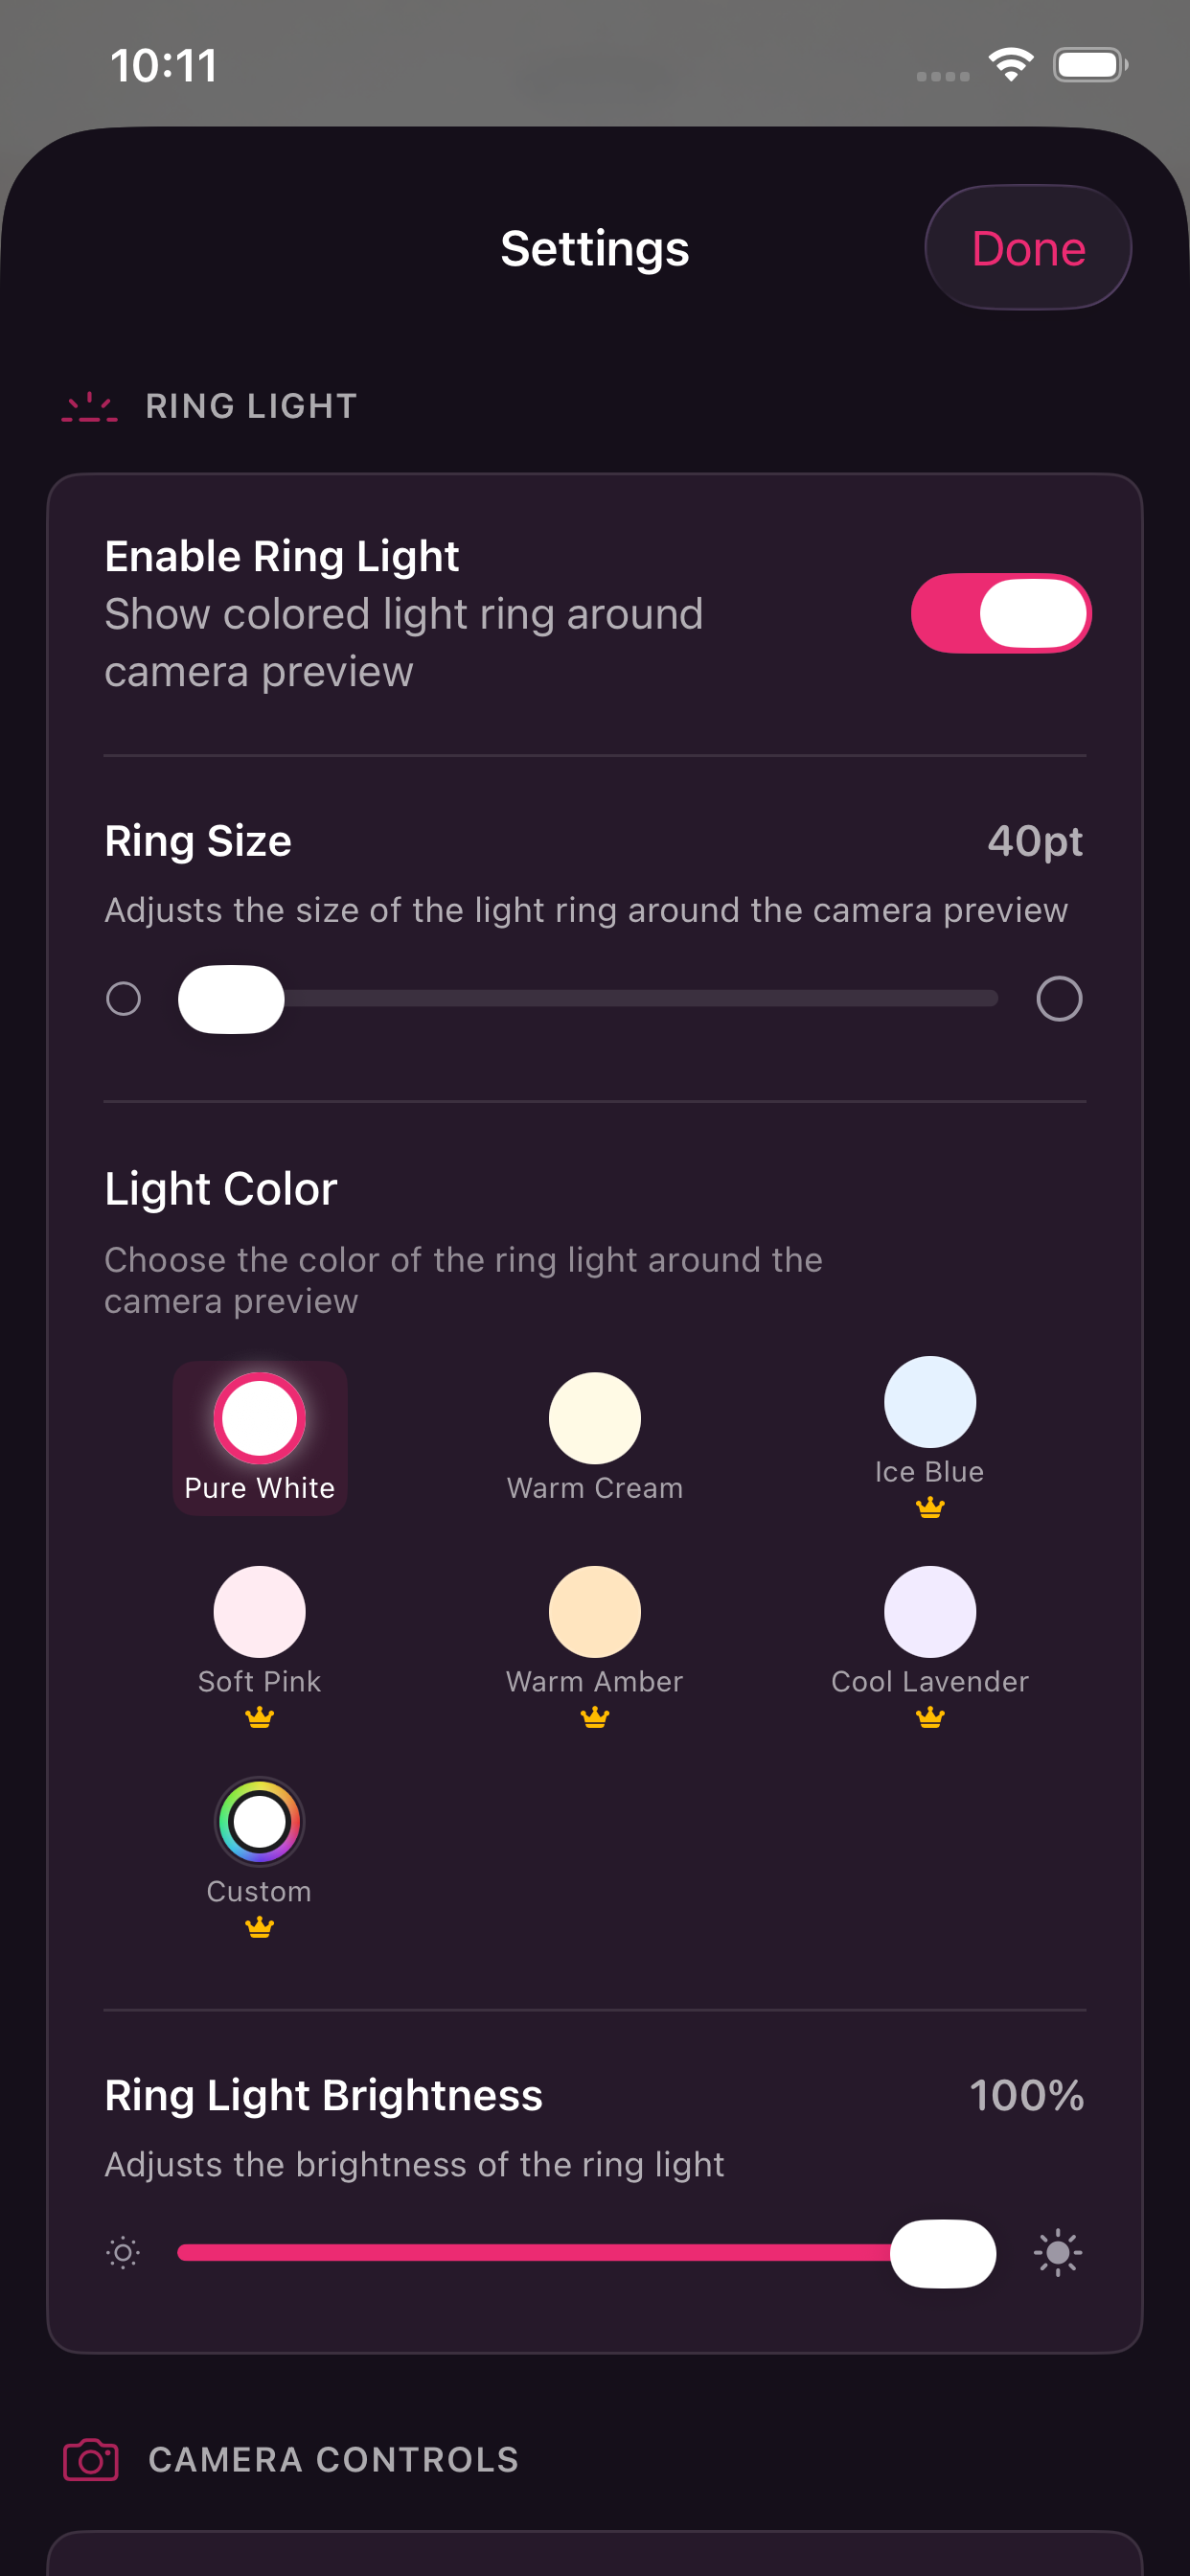Tap the Ring Light section sparkle icon
The width and height of the screenshot is (1190, 2576).
[90, 407]
